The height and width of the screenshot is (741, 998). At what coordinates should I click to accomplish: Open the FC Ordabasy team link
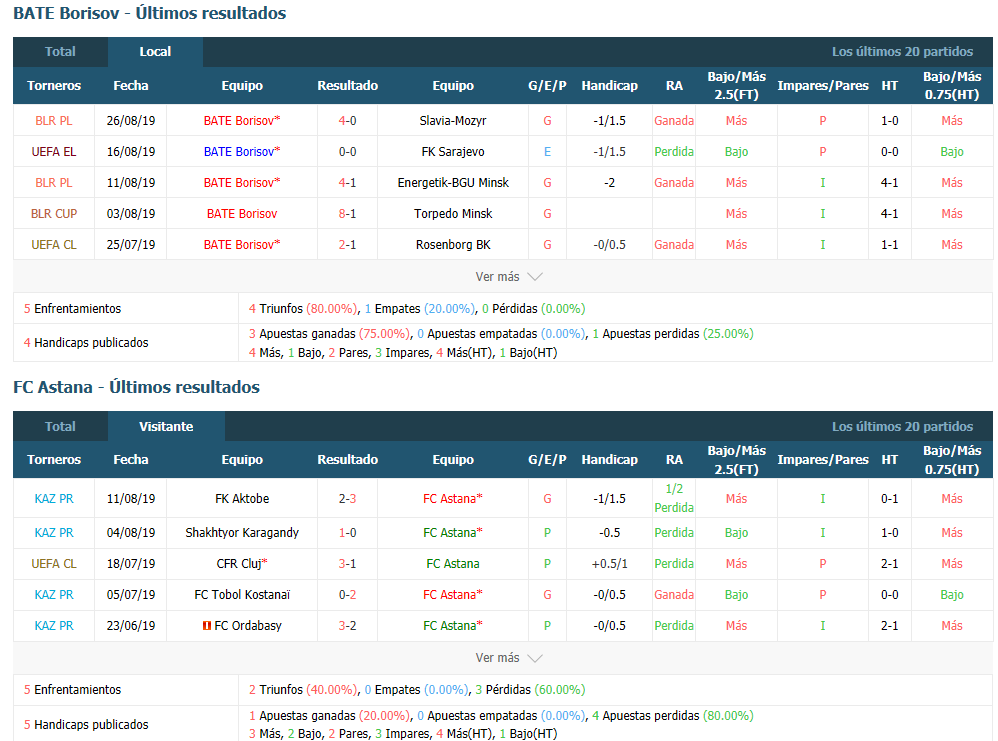point(248,626)
